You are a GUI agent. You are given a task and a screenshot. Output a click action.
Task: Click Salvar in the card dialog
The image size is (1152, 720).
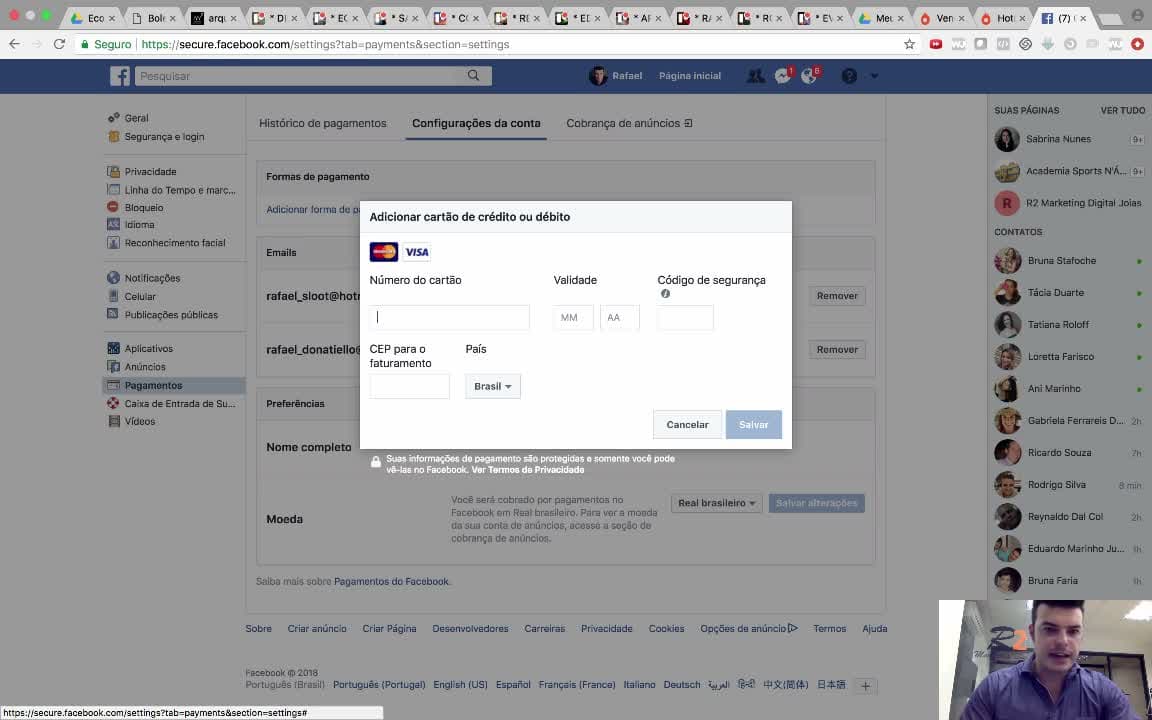tap(754, 425)
